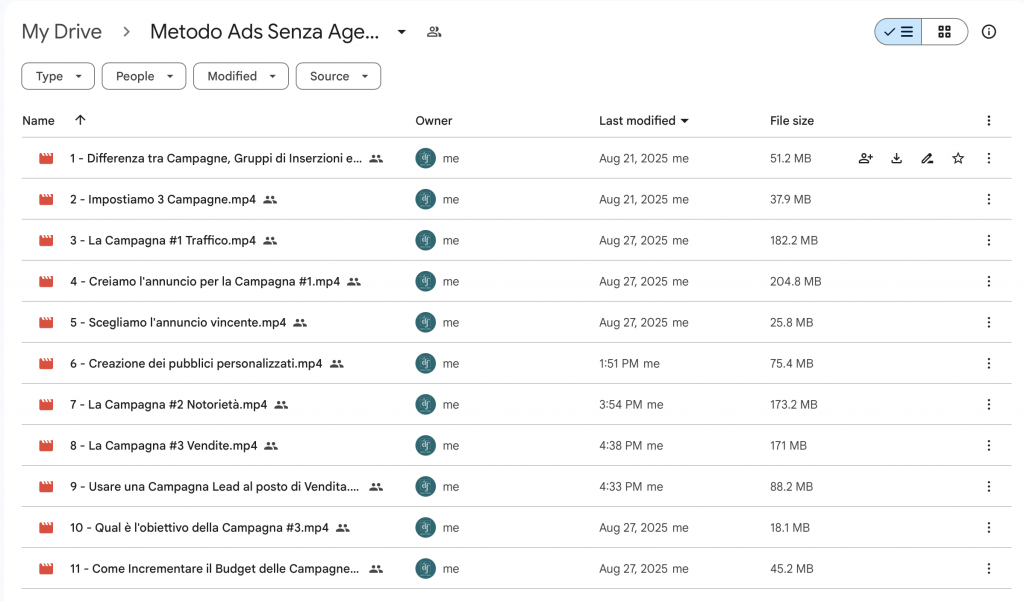
Task: Reverse sort direction arrow next to Name
Action: point(80,120)
